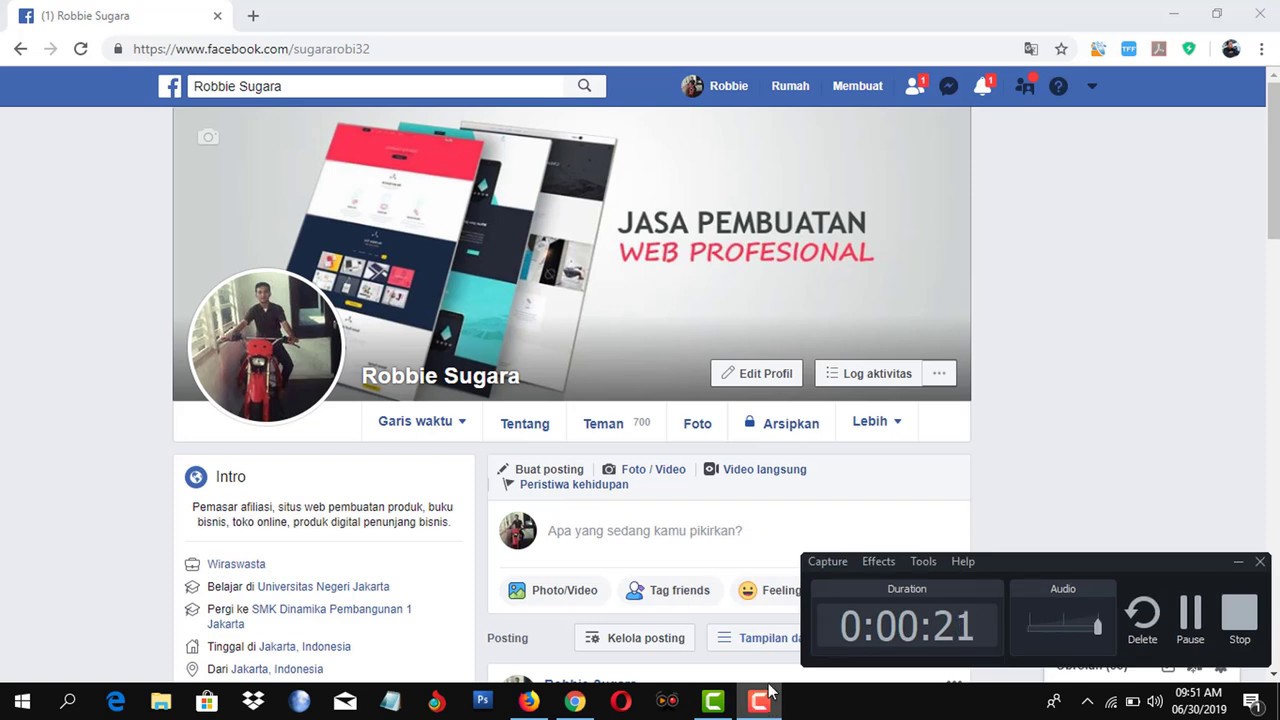
Task: Pause the recording
Action: click(1190, 620)
